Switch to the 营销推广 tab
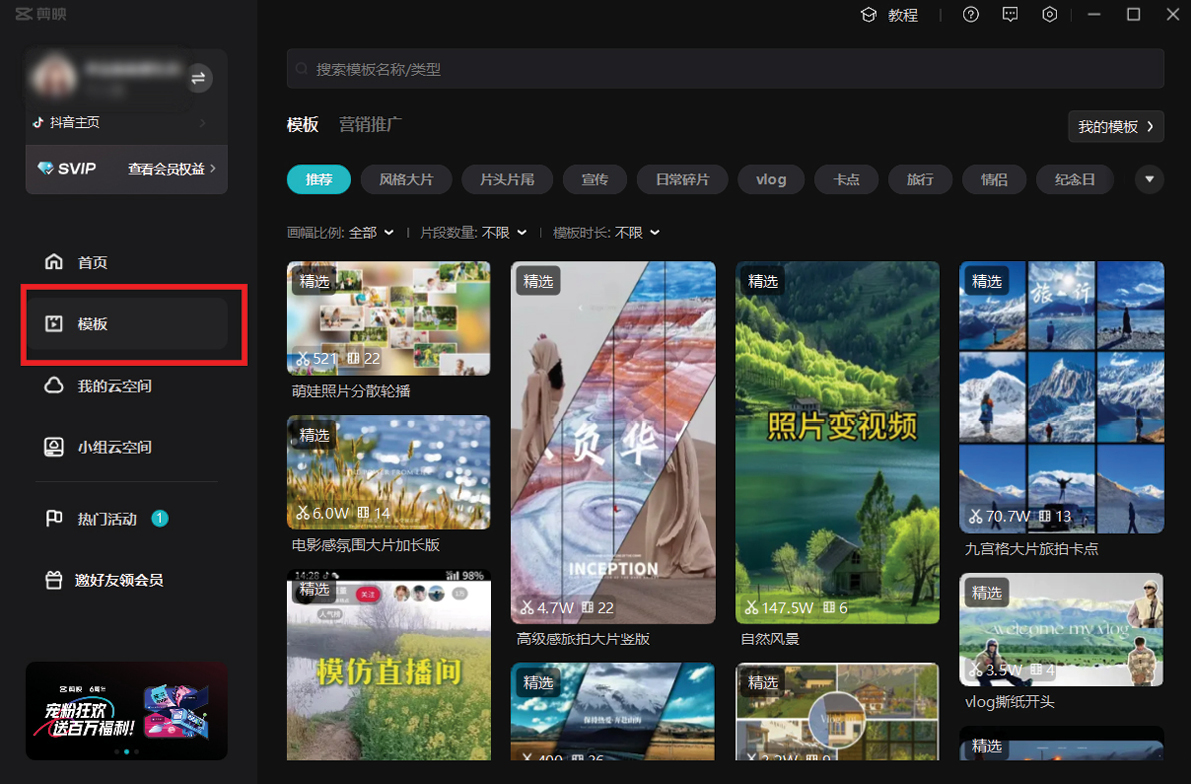This screenshot has width=1191, height=784. [x=370, y=125]
